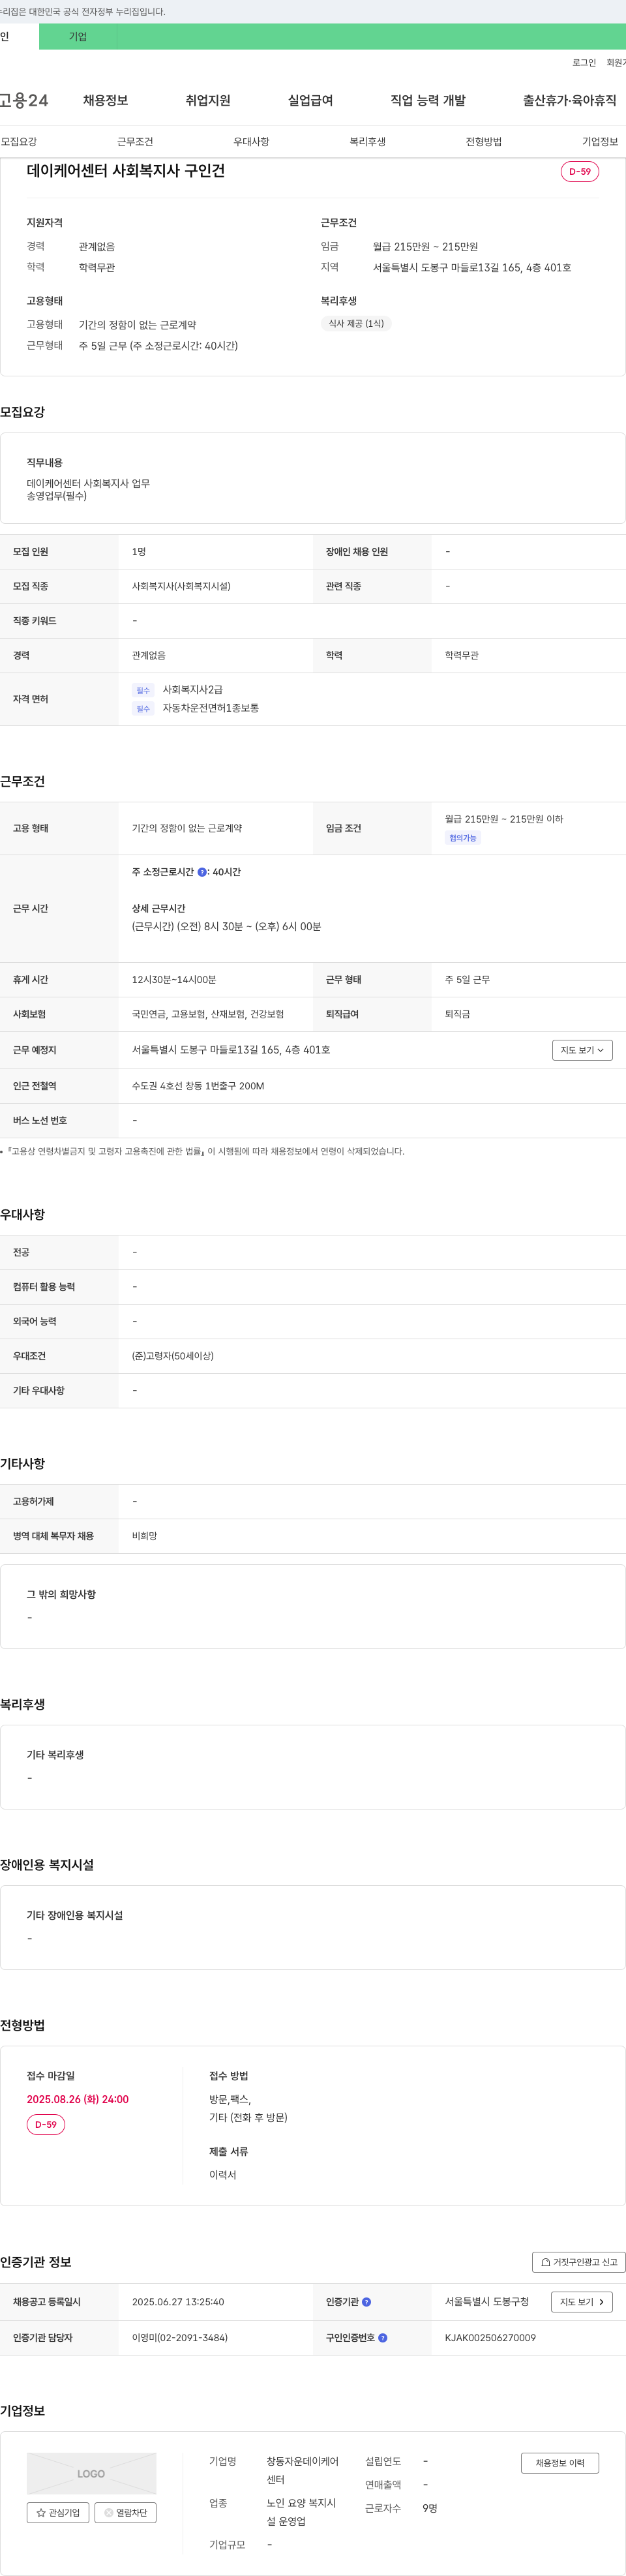Click the 고용24 site logo
Screen dimensions: 626x2576
click(x=24, y=100)
